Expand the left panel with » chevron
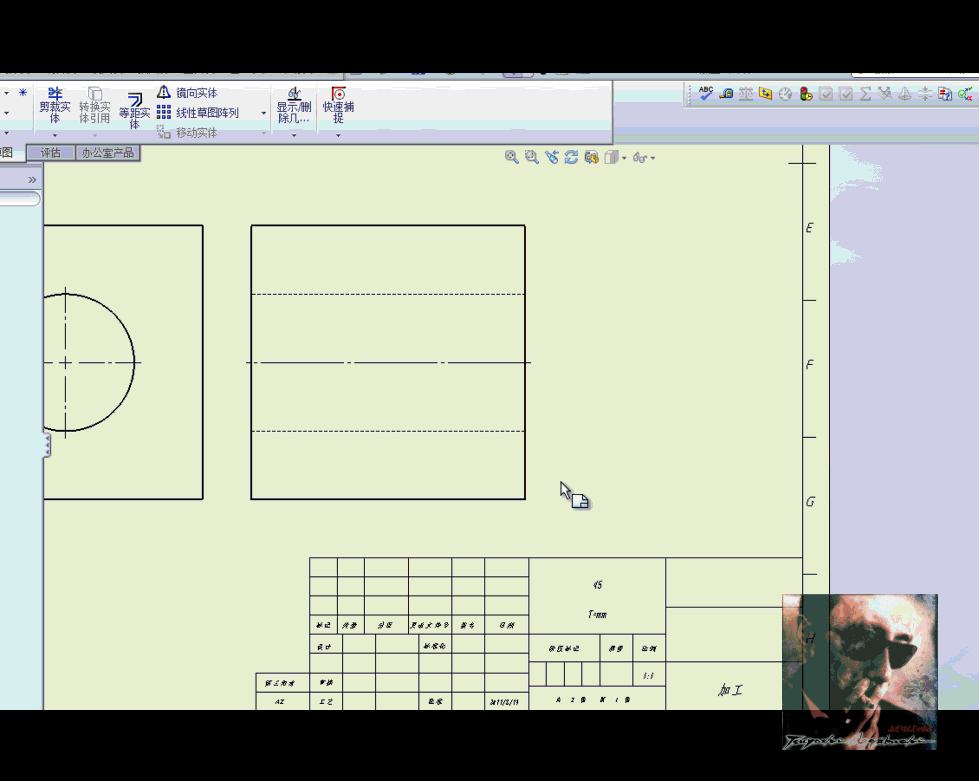The width and height of the screenshot is (979, 781). (32, 180)
